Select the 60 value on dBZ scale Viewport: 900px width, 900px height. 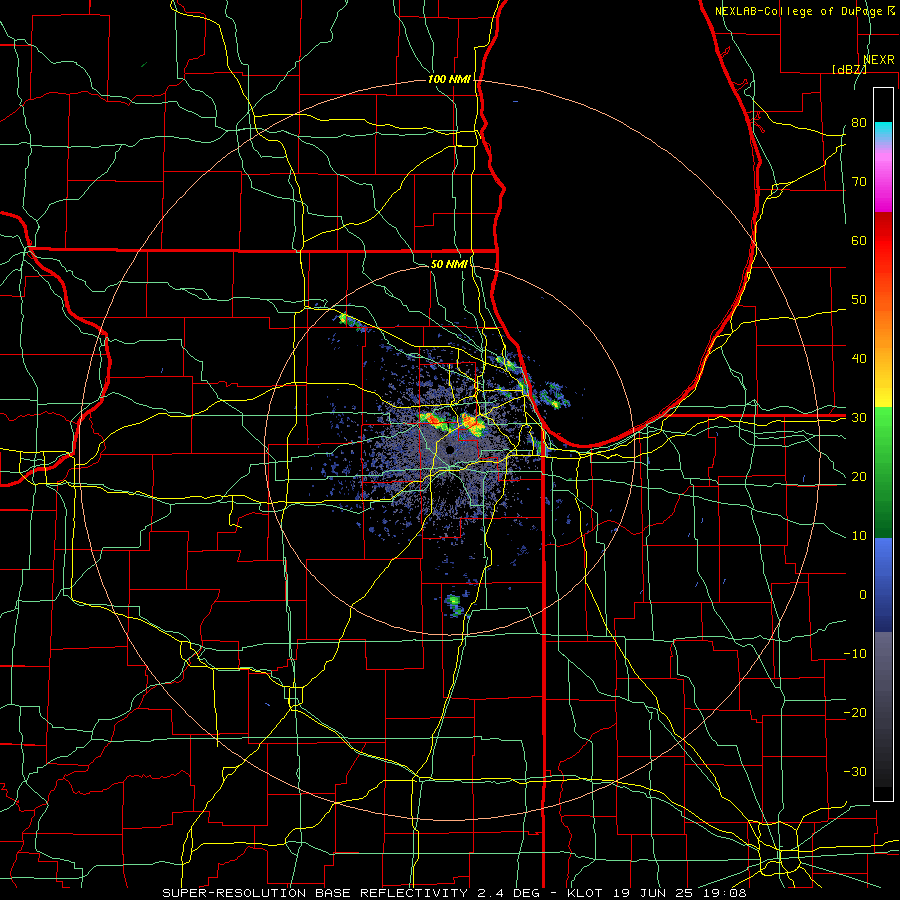(859, 240)
